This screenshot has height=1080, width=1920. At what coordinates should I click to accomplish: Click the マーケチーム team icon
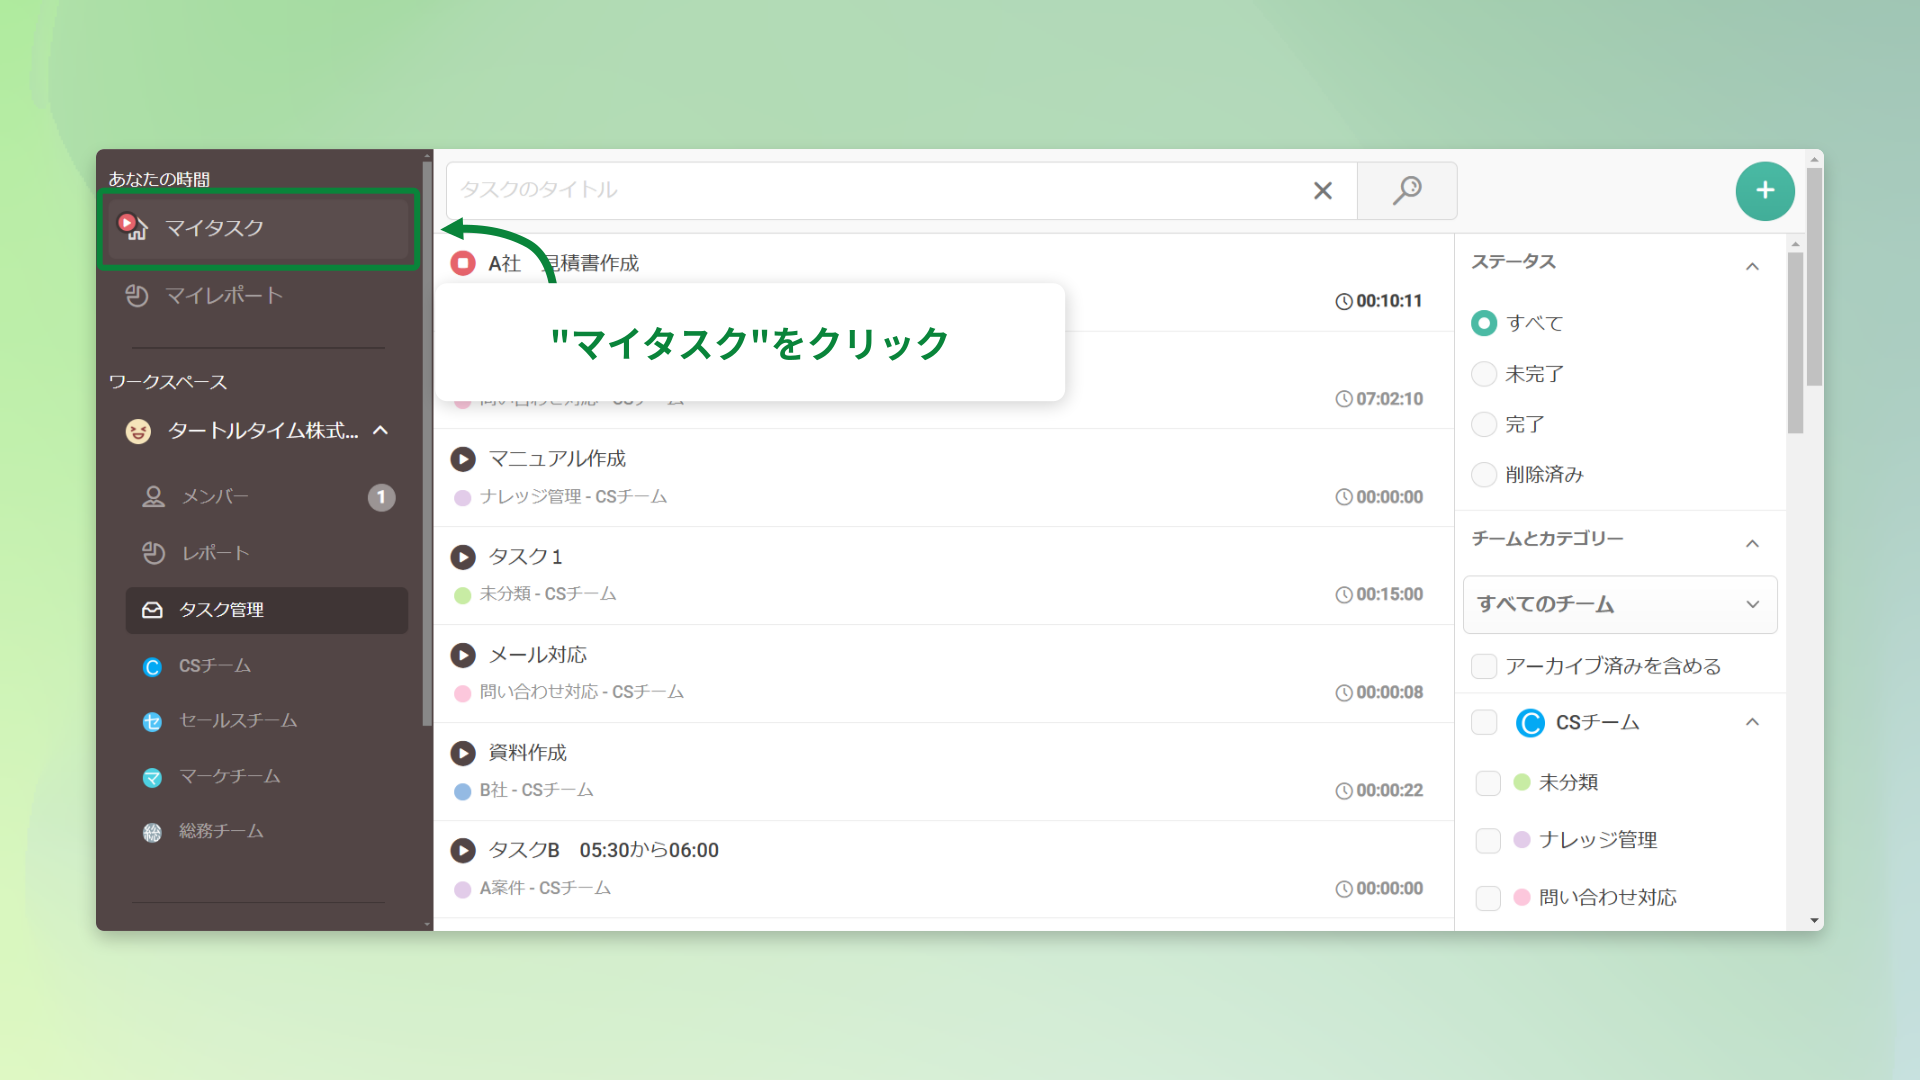152,777
